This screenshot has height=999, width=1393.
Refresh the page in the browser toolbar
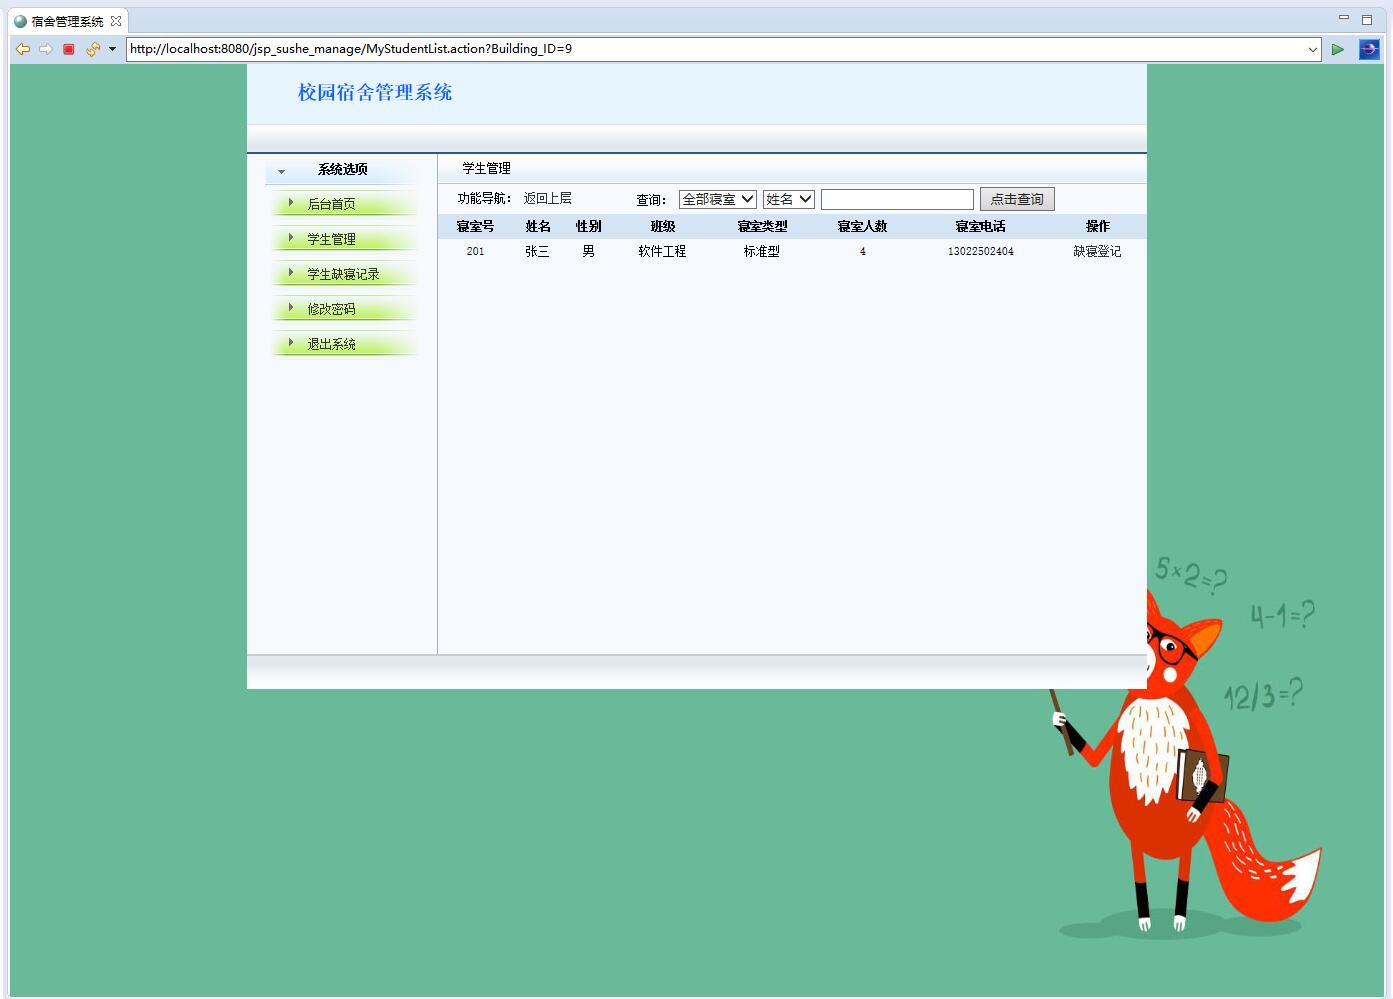(93, 49)
